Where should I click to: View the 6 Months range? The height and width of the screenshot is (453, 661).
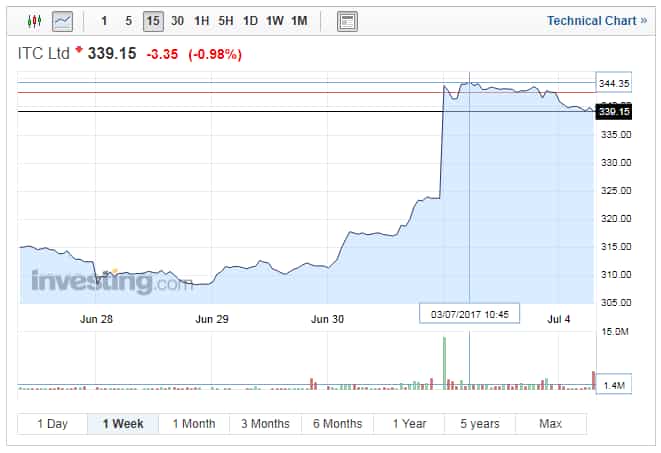tap(337, 424)
